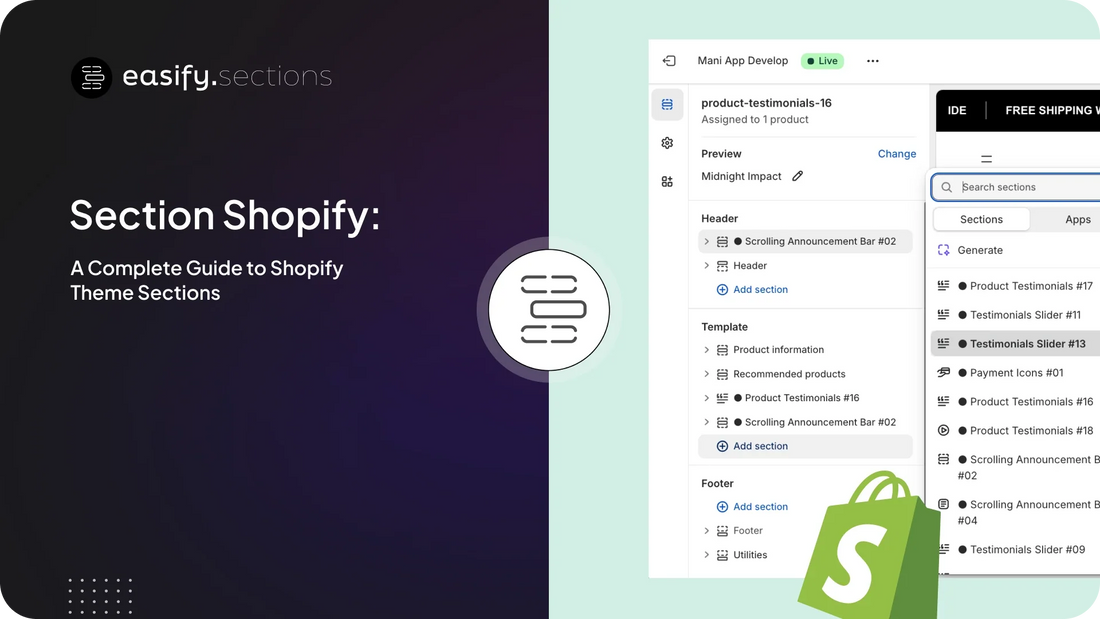Click icon of Testimonials Slider #11
The height and width of the screenshot is (619, 1100).
point(944,314)
